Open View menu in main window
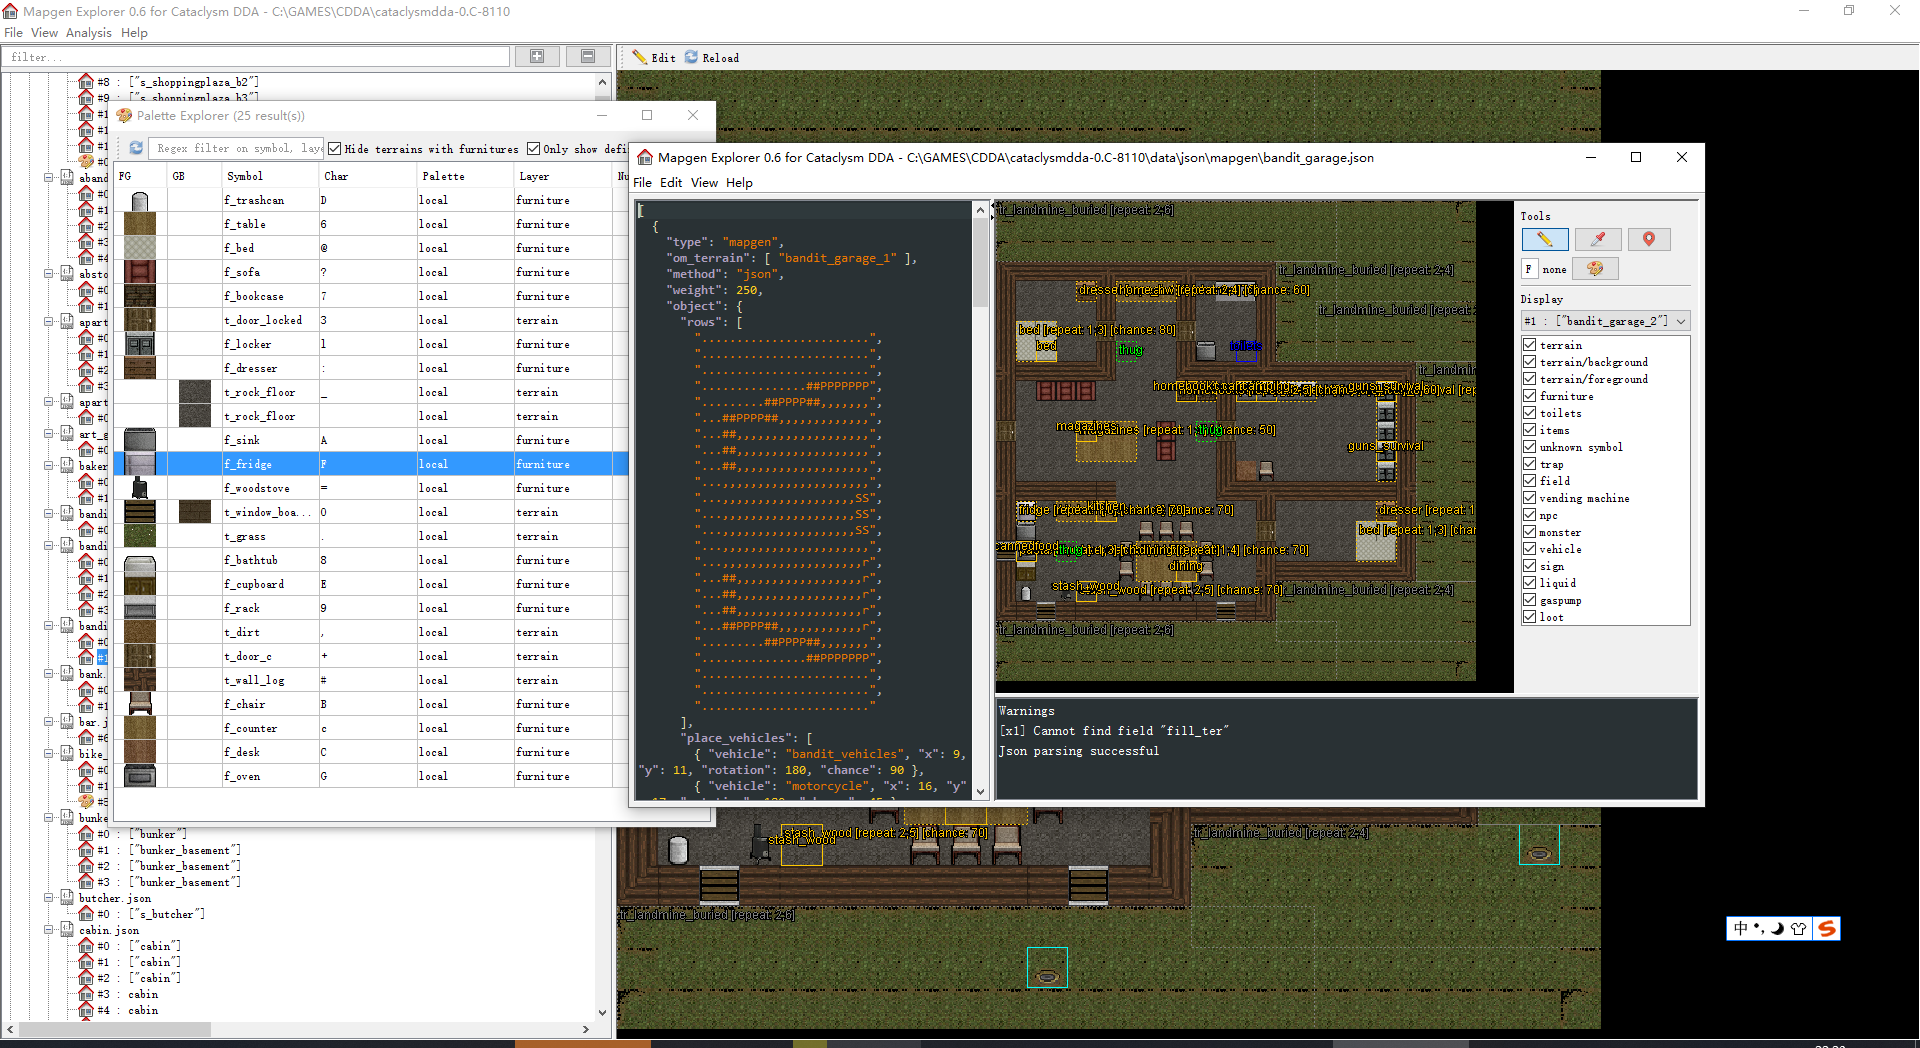The height and width of the screenshot is (1048, 1920). 44,33
